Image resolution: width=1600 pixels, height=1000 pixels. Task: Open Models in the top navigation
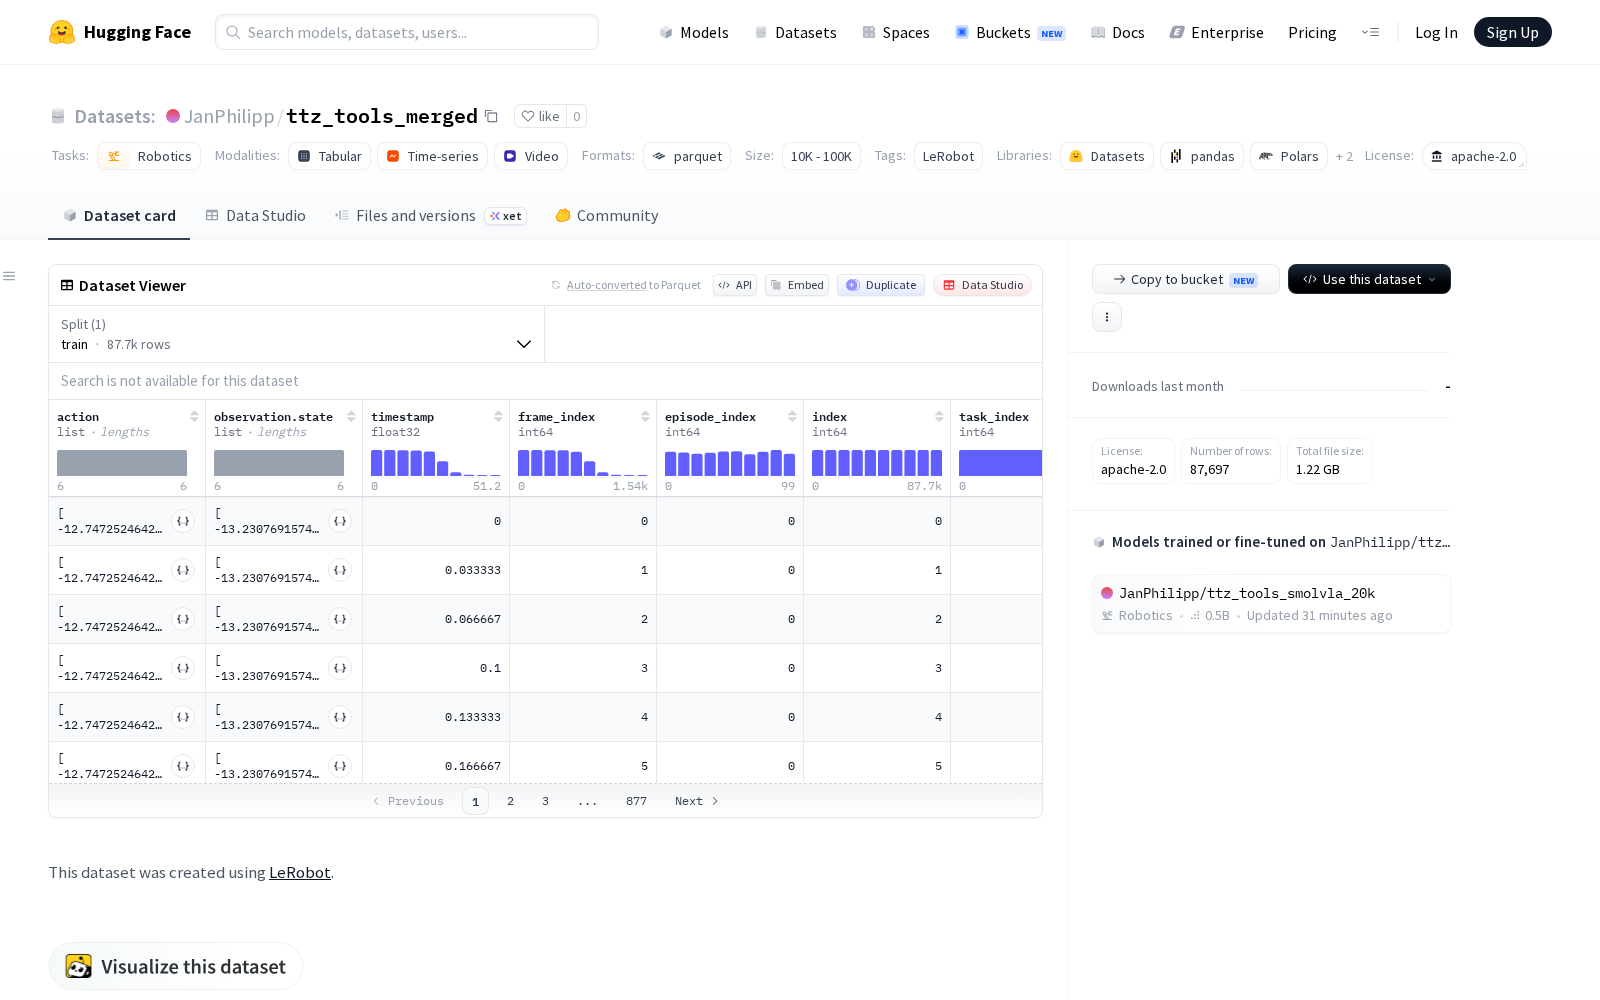click(x=694, y=32)
